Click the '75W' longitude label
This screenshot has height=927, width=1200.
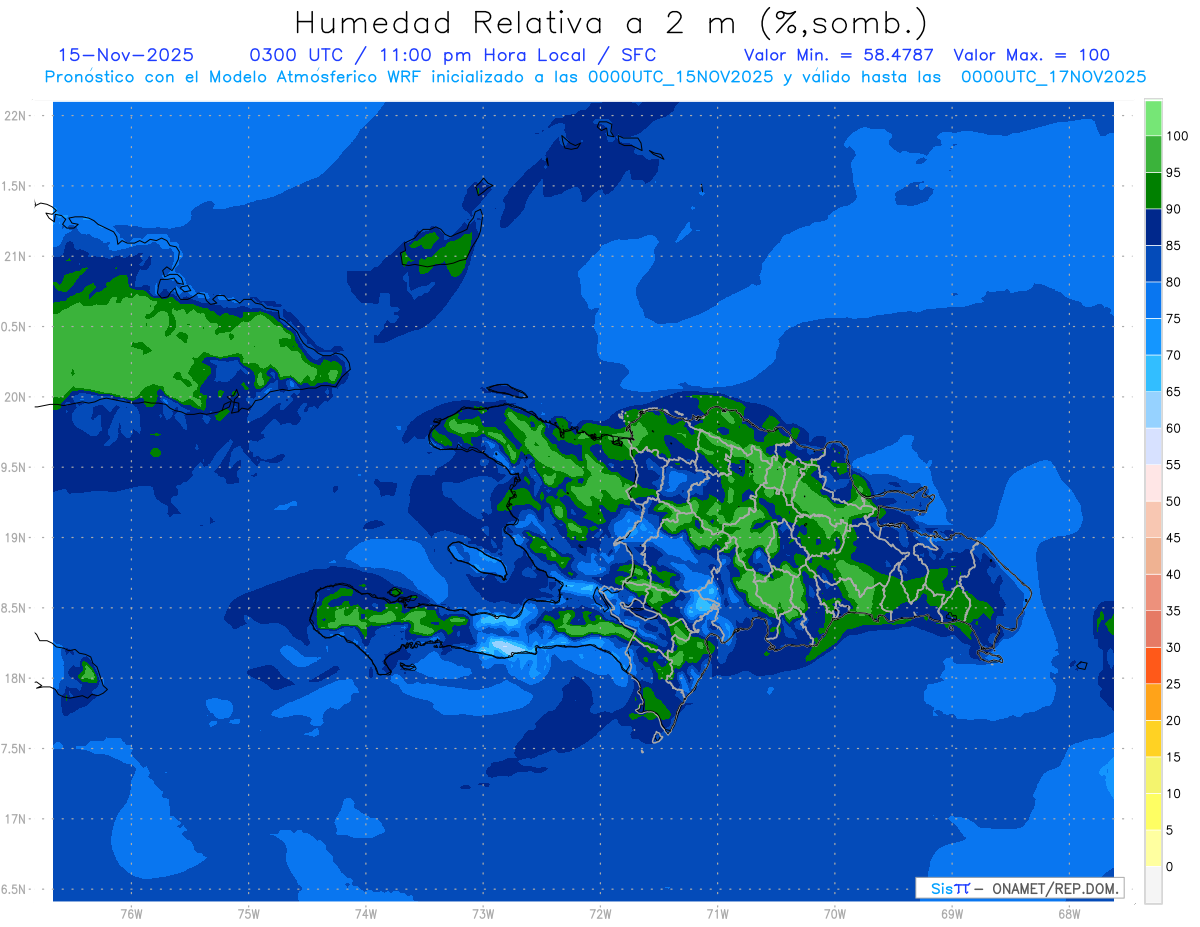pyautogui.click(x=248, y=913)
